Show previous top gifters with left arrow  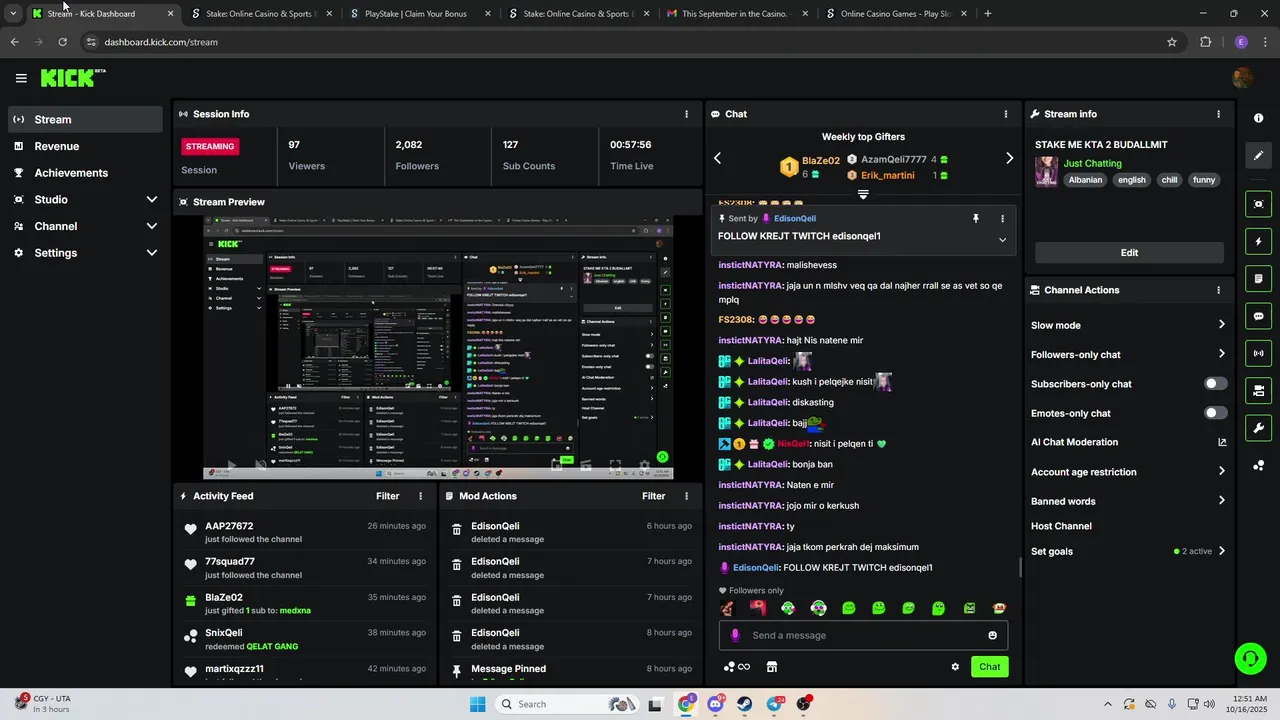tap(717, 158)
